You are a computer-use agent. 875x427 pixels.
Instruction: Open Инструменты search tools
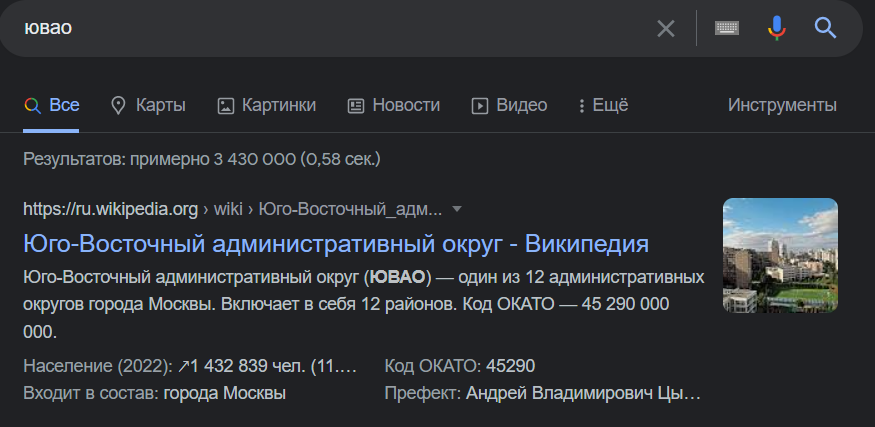pos(782,105)
